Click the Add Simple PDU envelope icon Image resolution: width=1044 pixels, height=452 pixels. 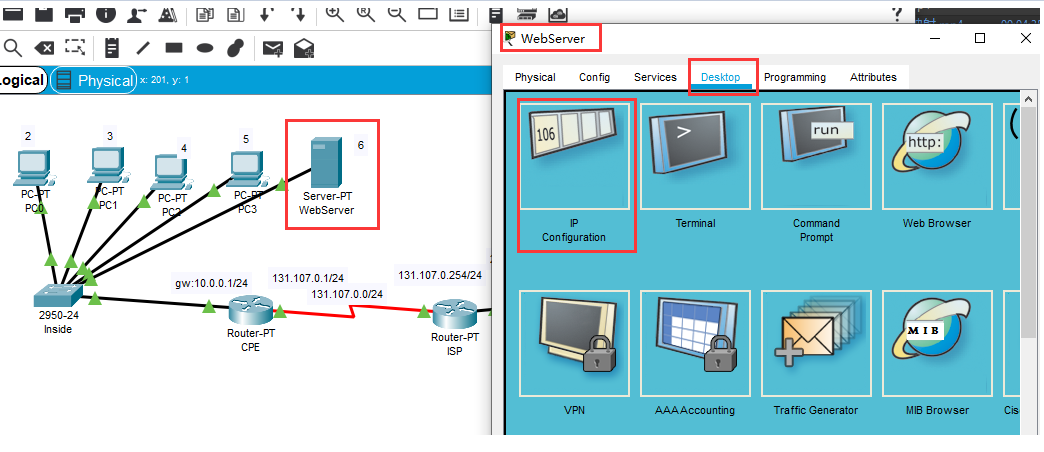click(272, 47)
